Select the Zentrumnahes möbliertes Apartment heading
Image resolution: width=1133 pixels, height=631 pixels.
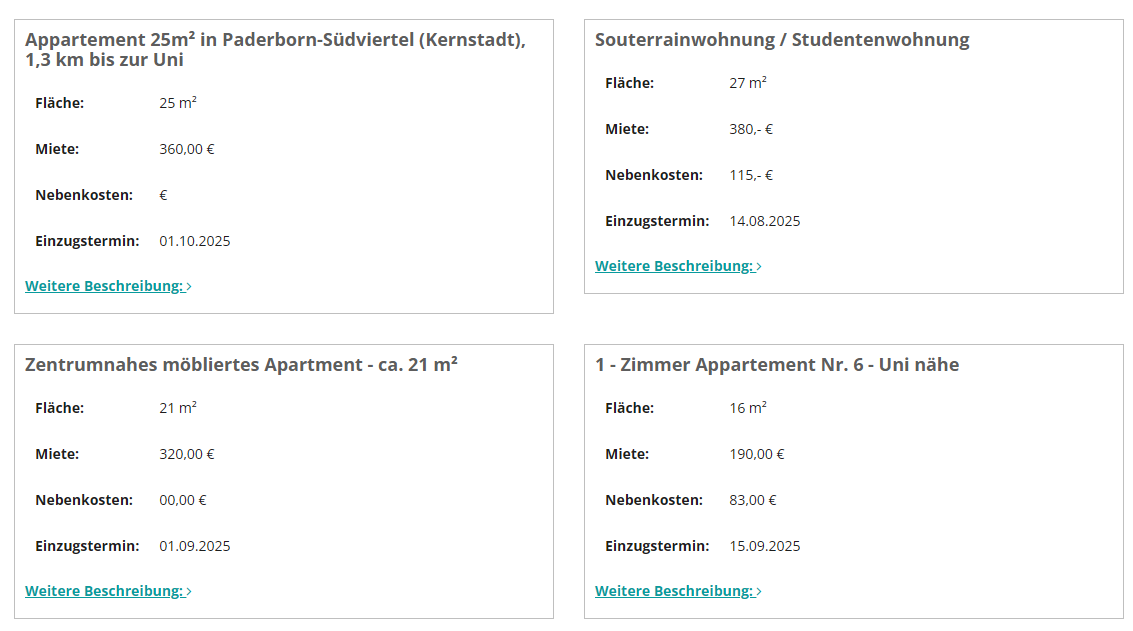pyautogui.click(x=241, y=365)
